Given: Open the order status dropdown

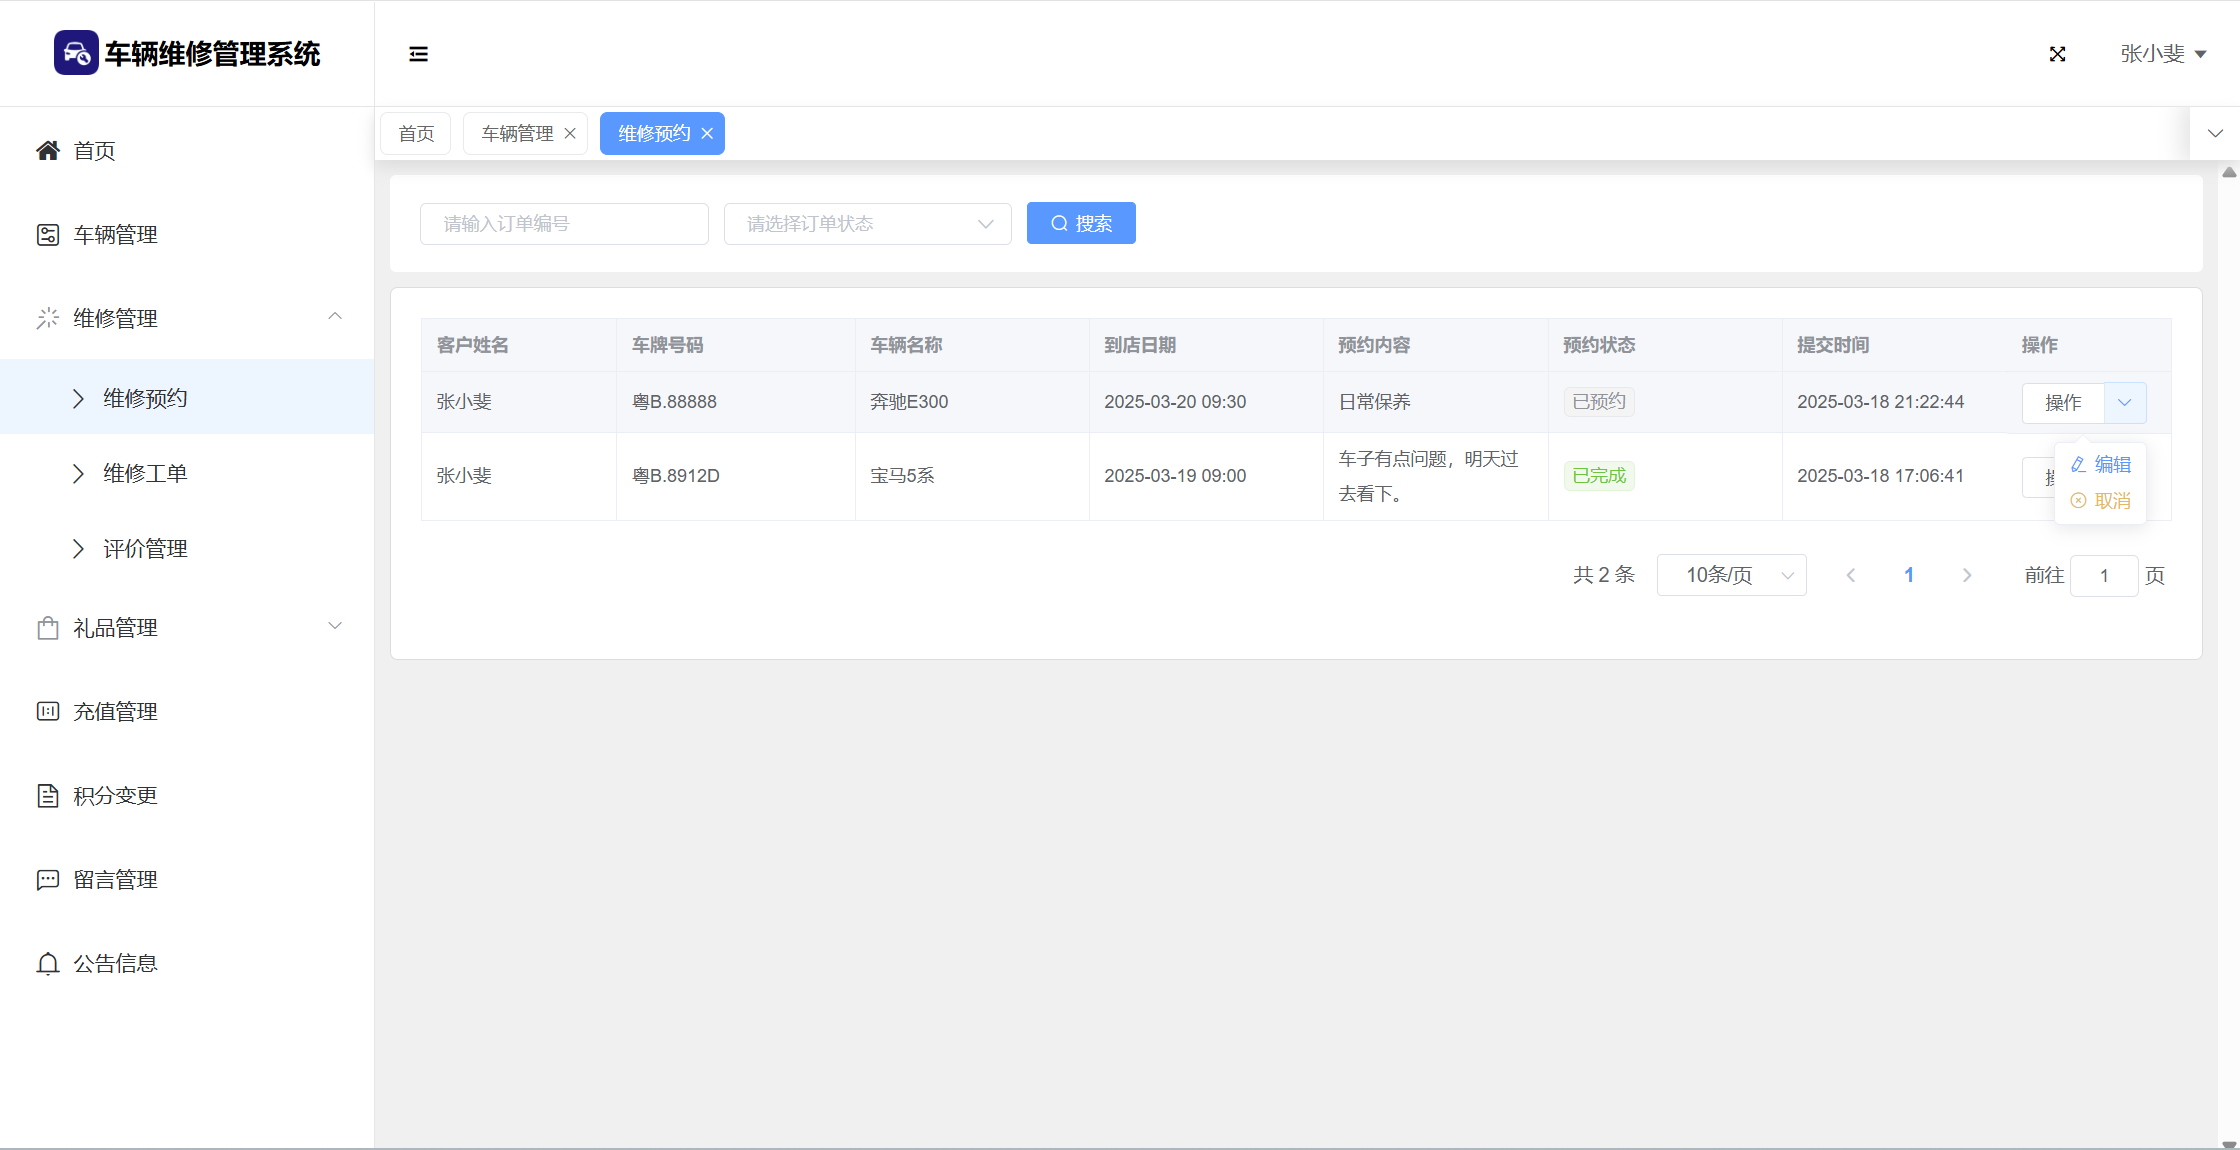Looking at the screenshot, I should (867, 224).
